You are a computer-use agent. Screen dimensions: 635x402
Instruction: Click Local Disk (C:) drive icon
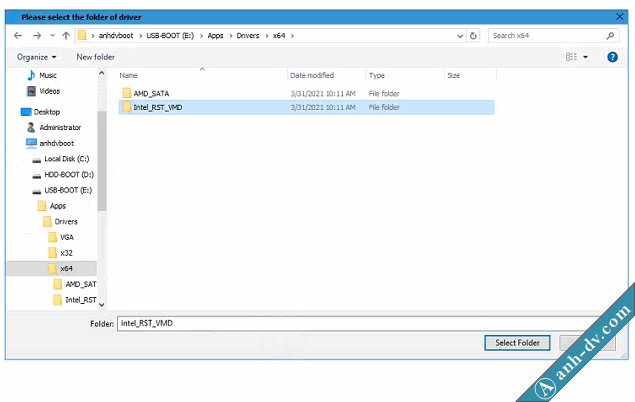click(36, 160)
